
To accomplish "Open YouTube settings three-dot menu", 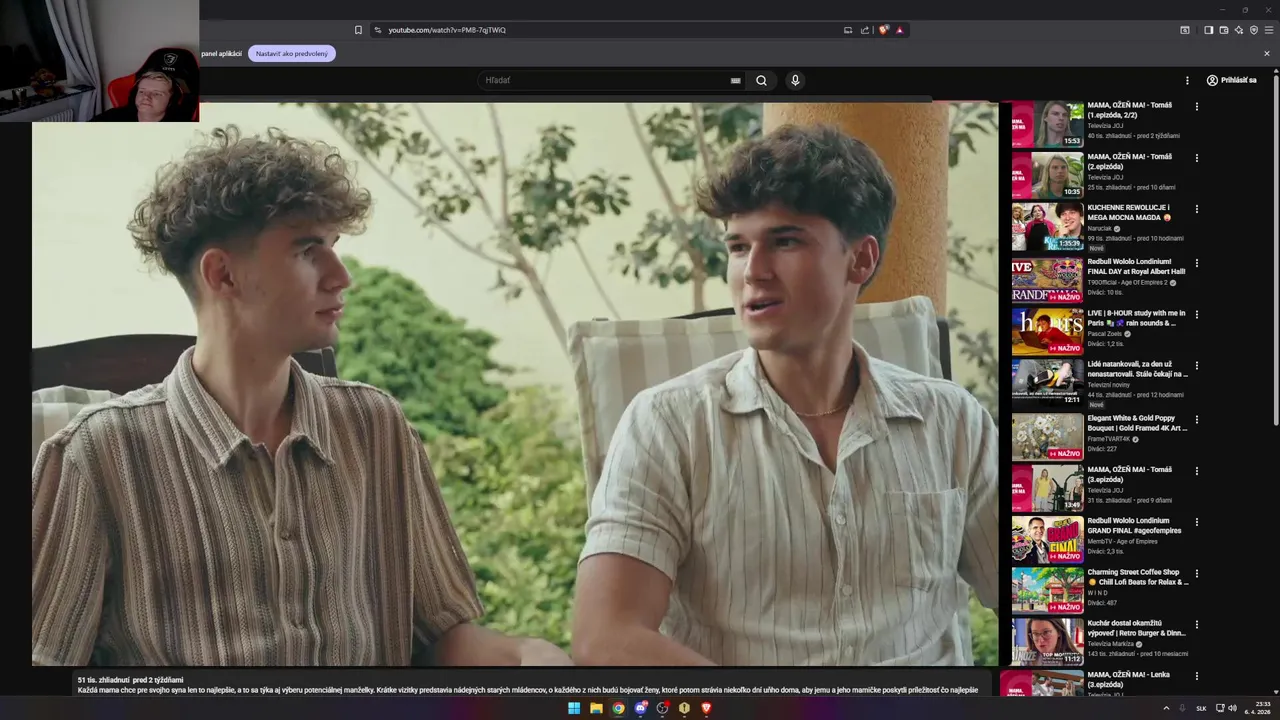I will tap(1187, 80).
